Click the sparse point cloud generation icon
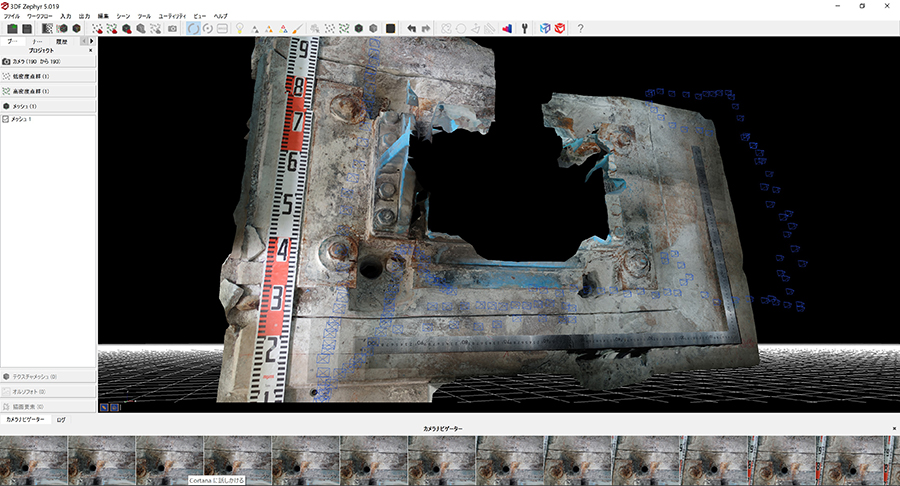Screen dimensions: 900x486 coord(47,28)
